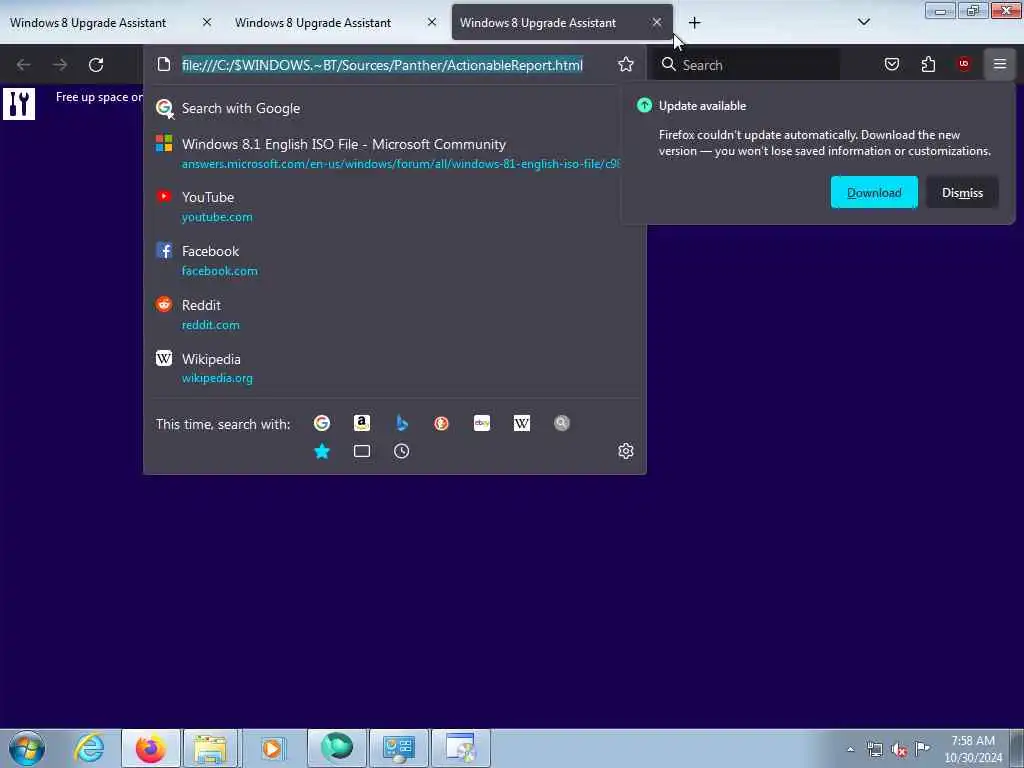Viewport: 1024px width, 768px height.
Task: Open a new tab with plus button
Action: [x=694, y=23]
